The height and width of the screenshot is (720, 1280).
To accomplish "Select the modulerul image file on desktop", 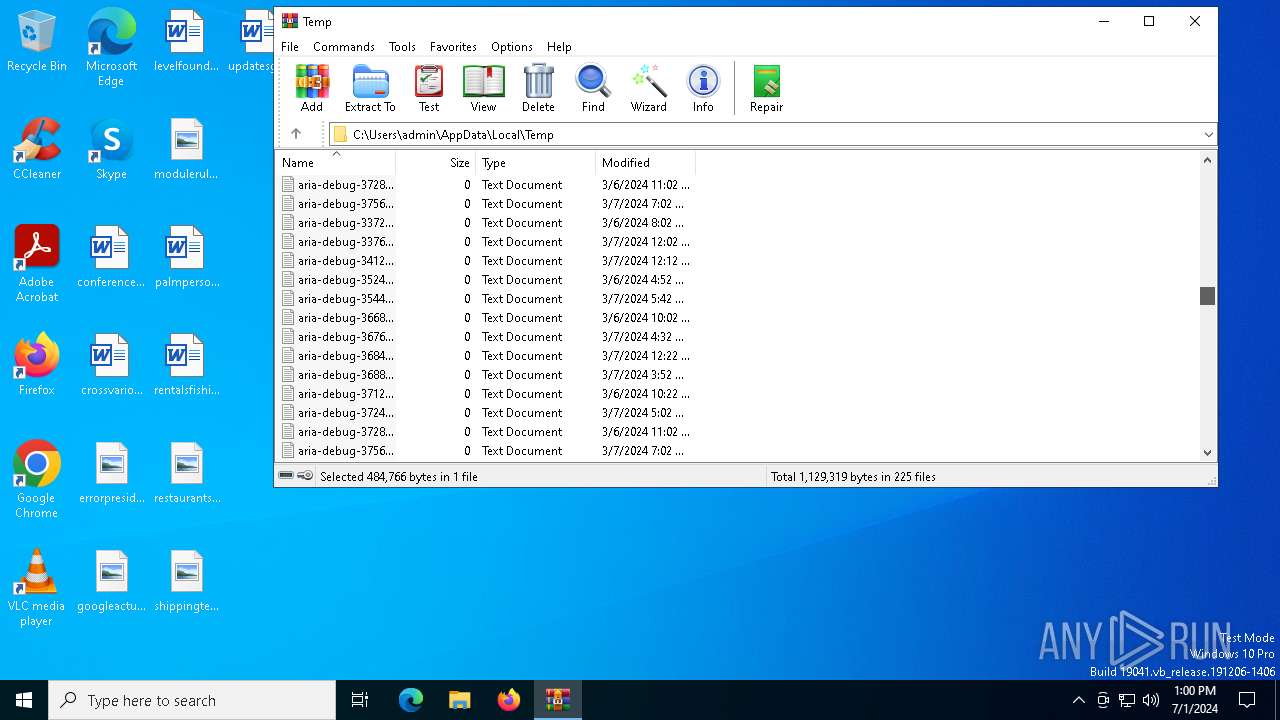I will pyautogui.click(x=186, y=149).
